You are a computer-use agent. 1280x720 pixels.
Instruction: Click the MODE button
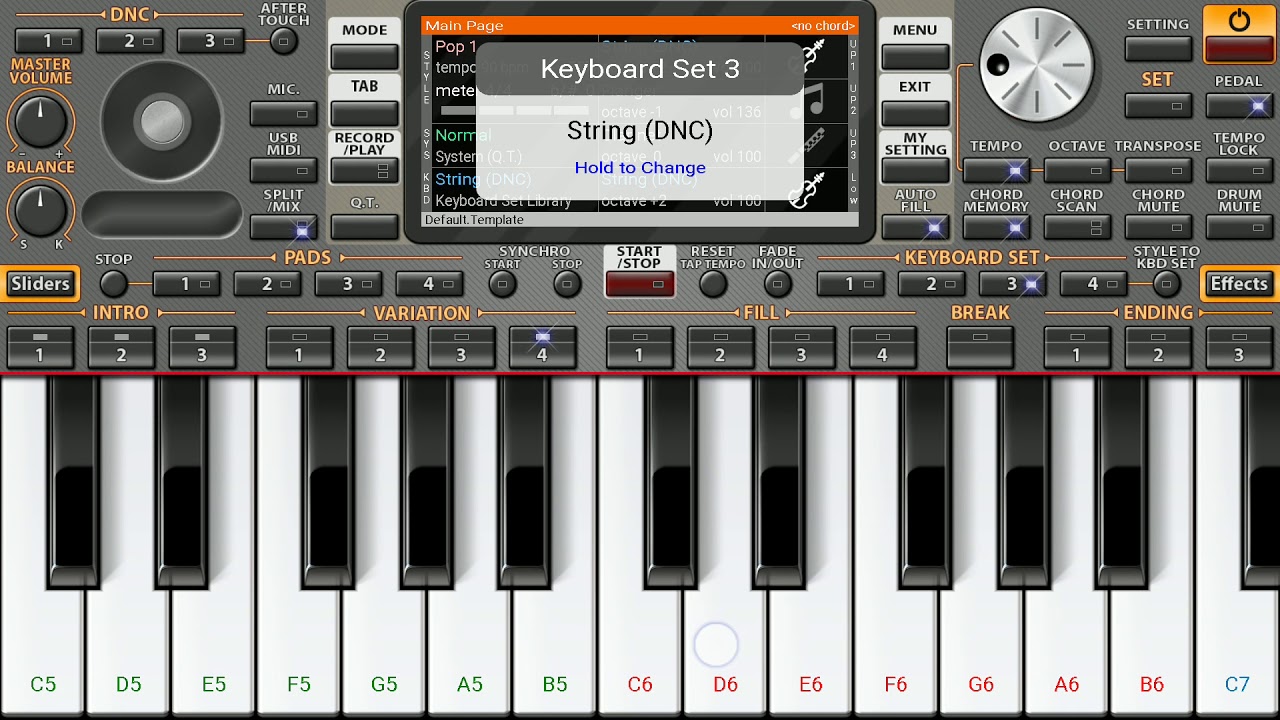(364, 57)
